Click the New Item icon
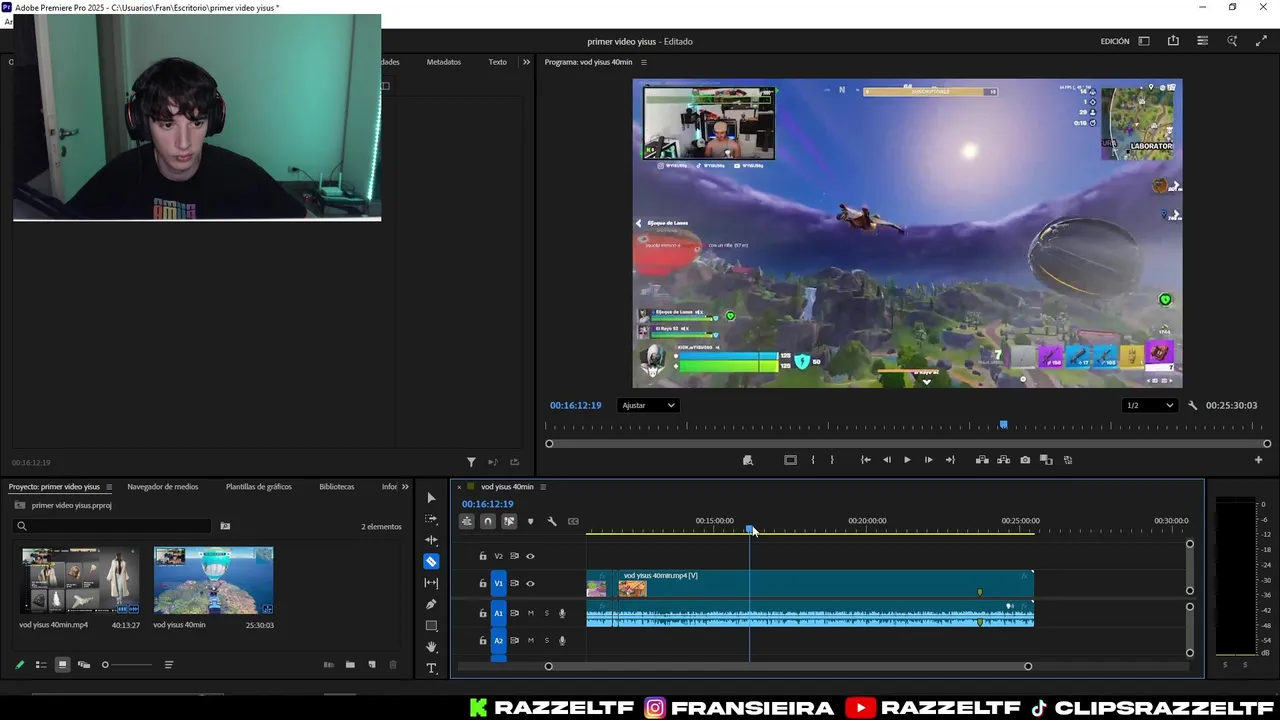The width and height of the screenshot is (1280, 720). (x=371, y=665)
